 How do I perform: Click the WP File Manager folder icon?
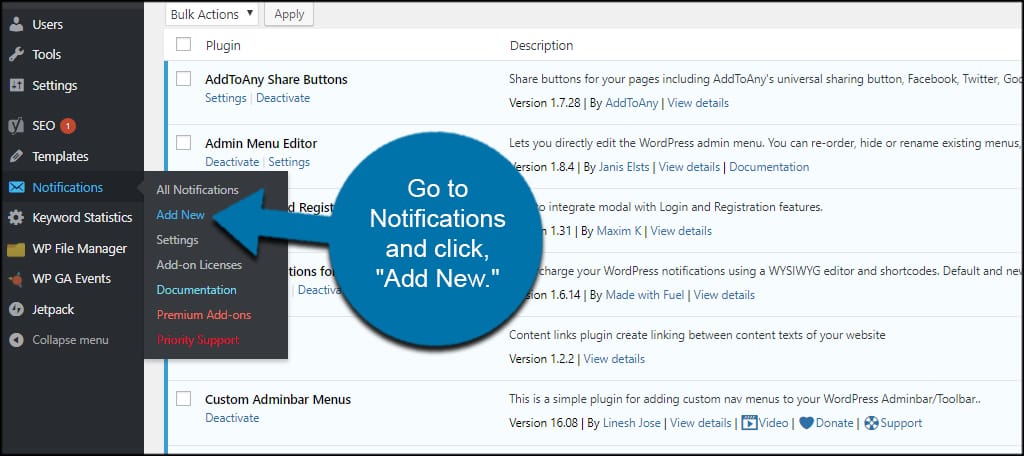[16, 249]
